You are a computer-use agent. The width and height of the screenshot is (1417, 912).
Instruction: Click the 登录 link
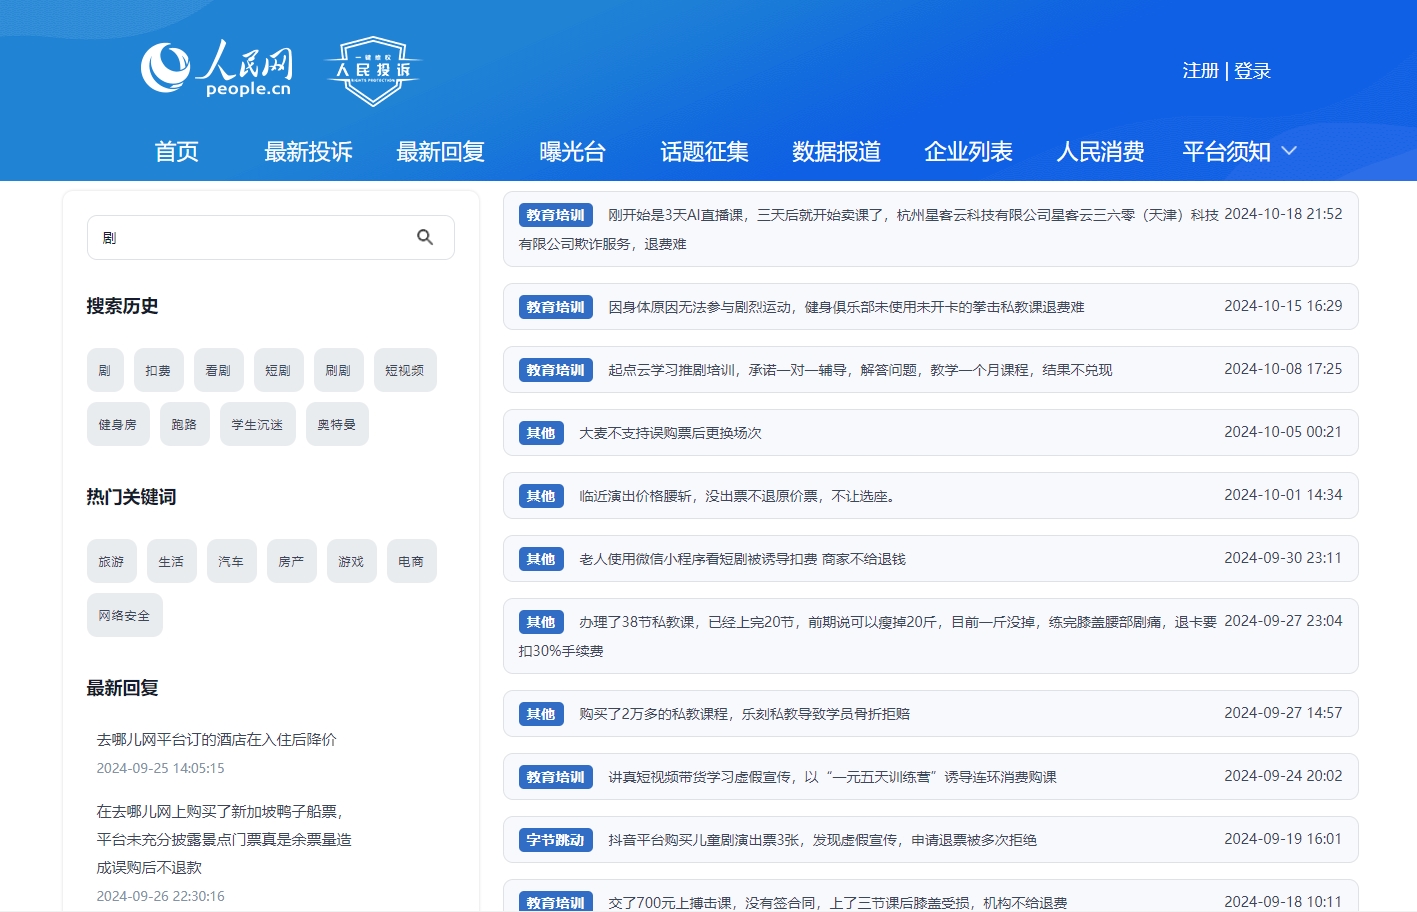pyautogui.click(x=1251, y=71)
